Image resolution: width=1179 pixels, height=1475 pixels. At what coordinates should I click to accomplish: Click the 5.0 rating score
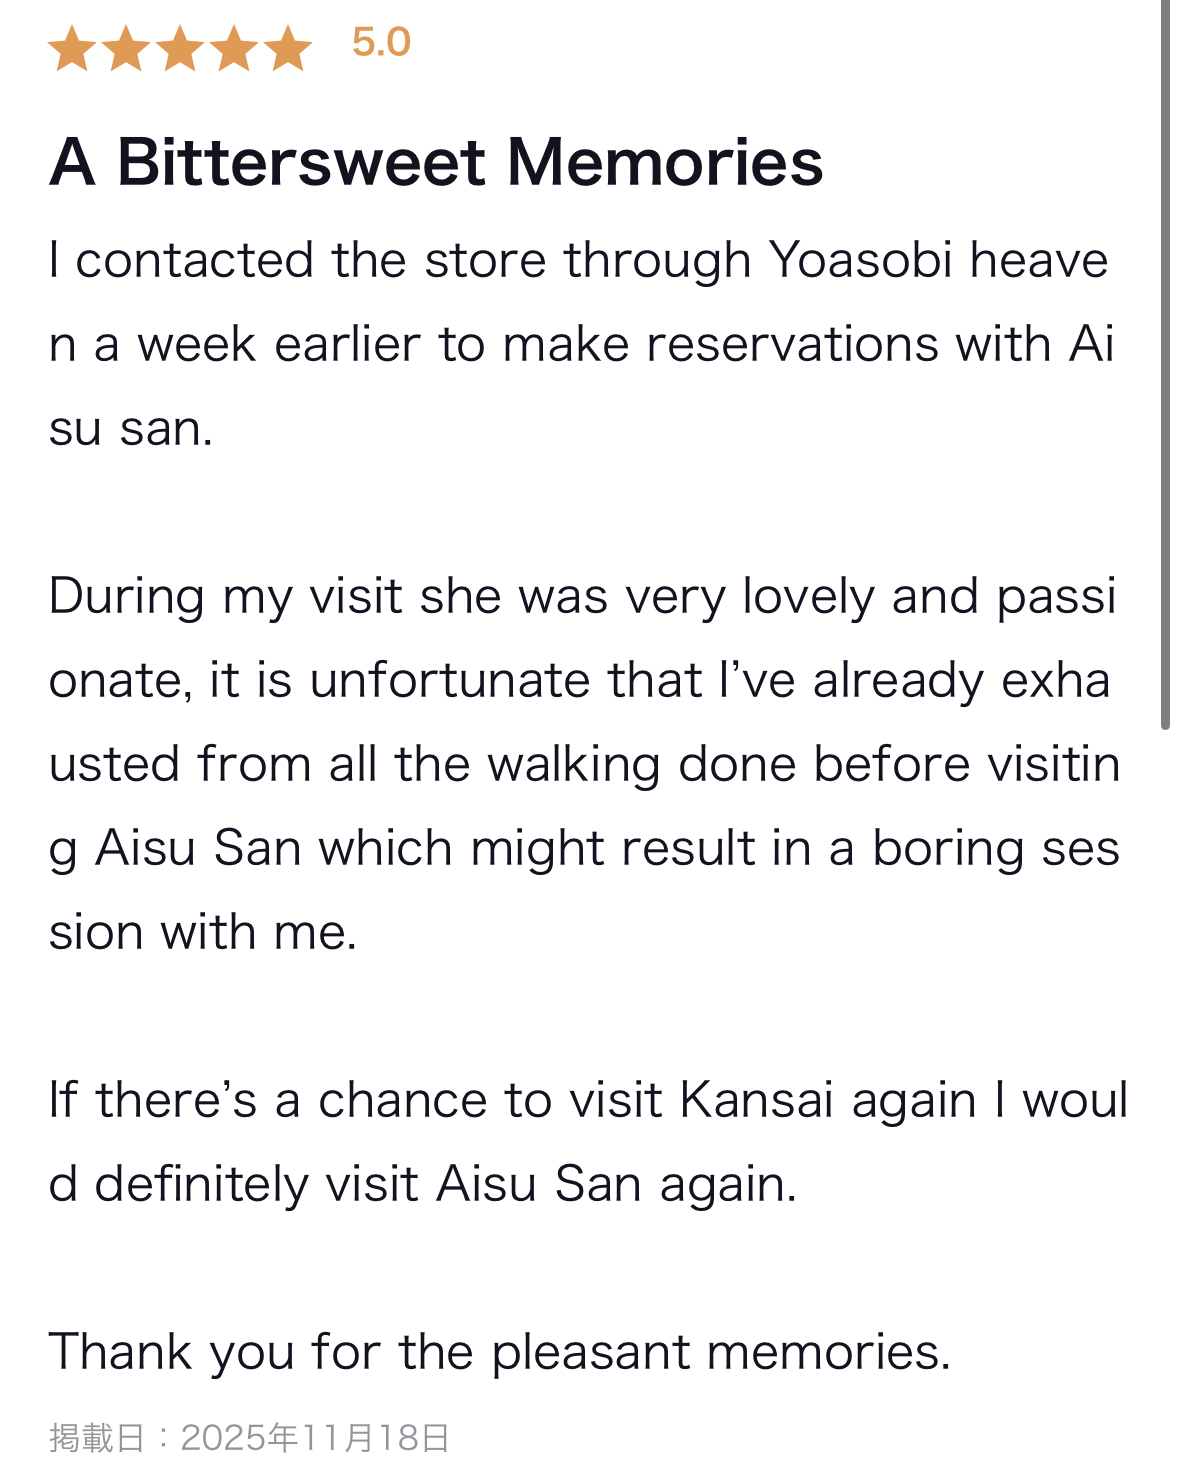(381, 43)
